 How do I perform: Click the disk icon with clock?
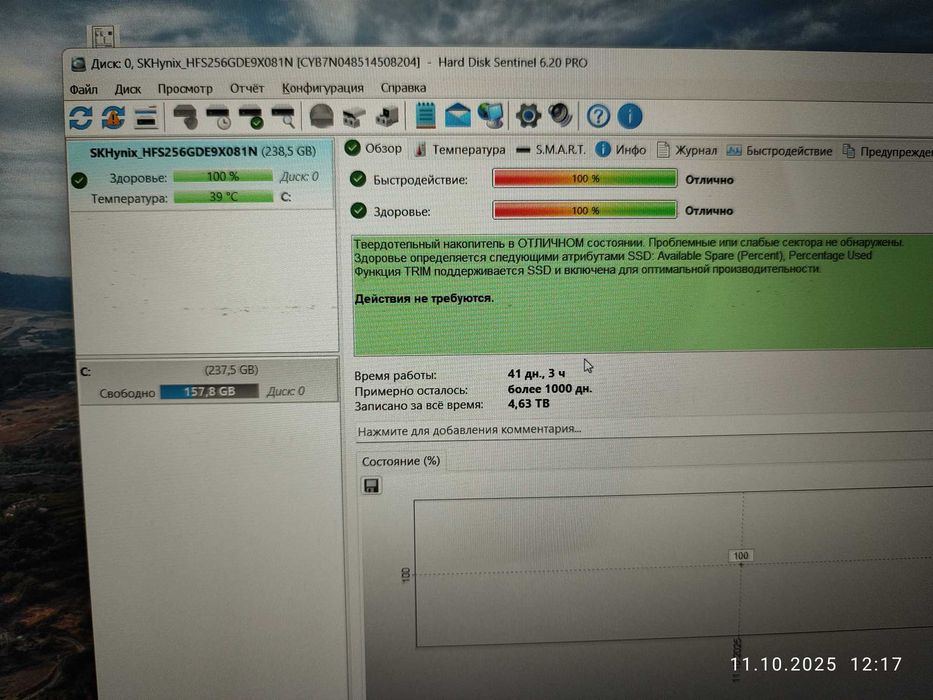(218, 117)
